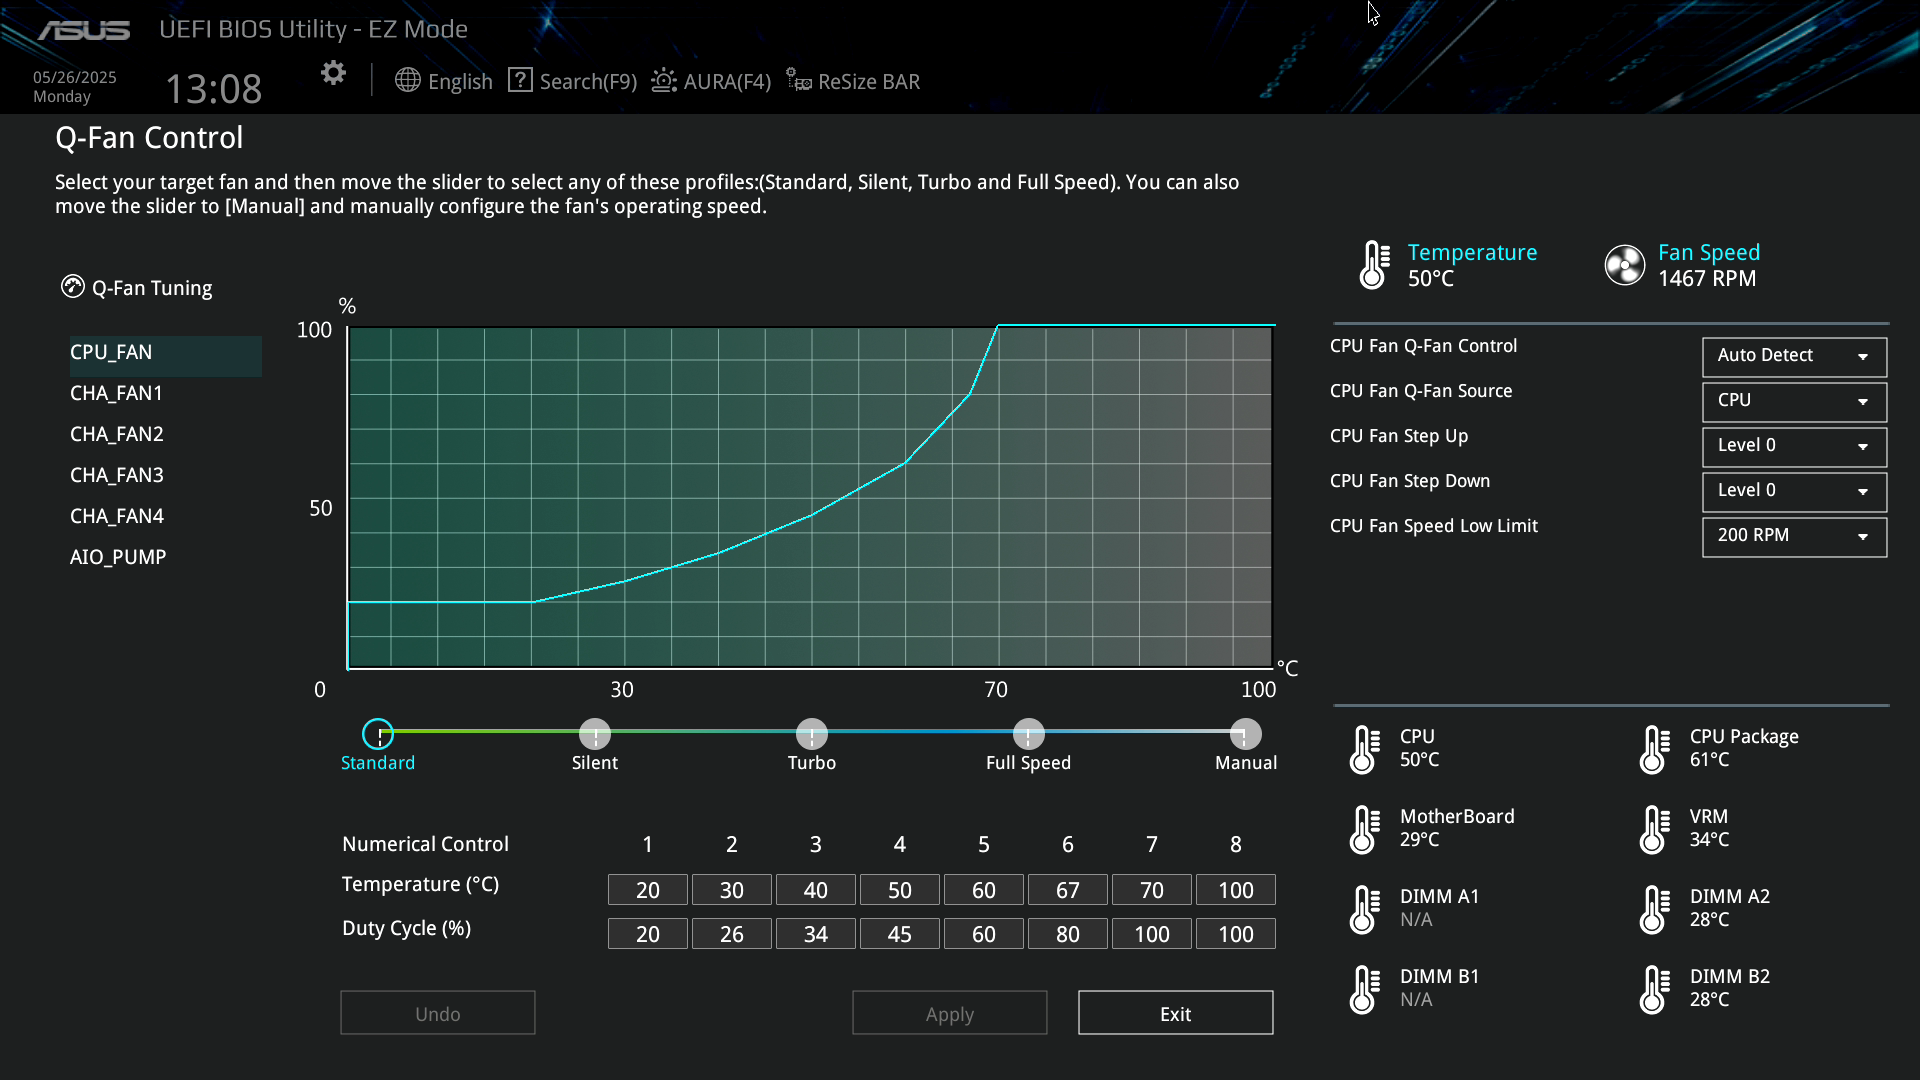The image size is (1920, 1080).
Task: Select CHA_FAN1 in fan list
Action: [x=117, y=393]
